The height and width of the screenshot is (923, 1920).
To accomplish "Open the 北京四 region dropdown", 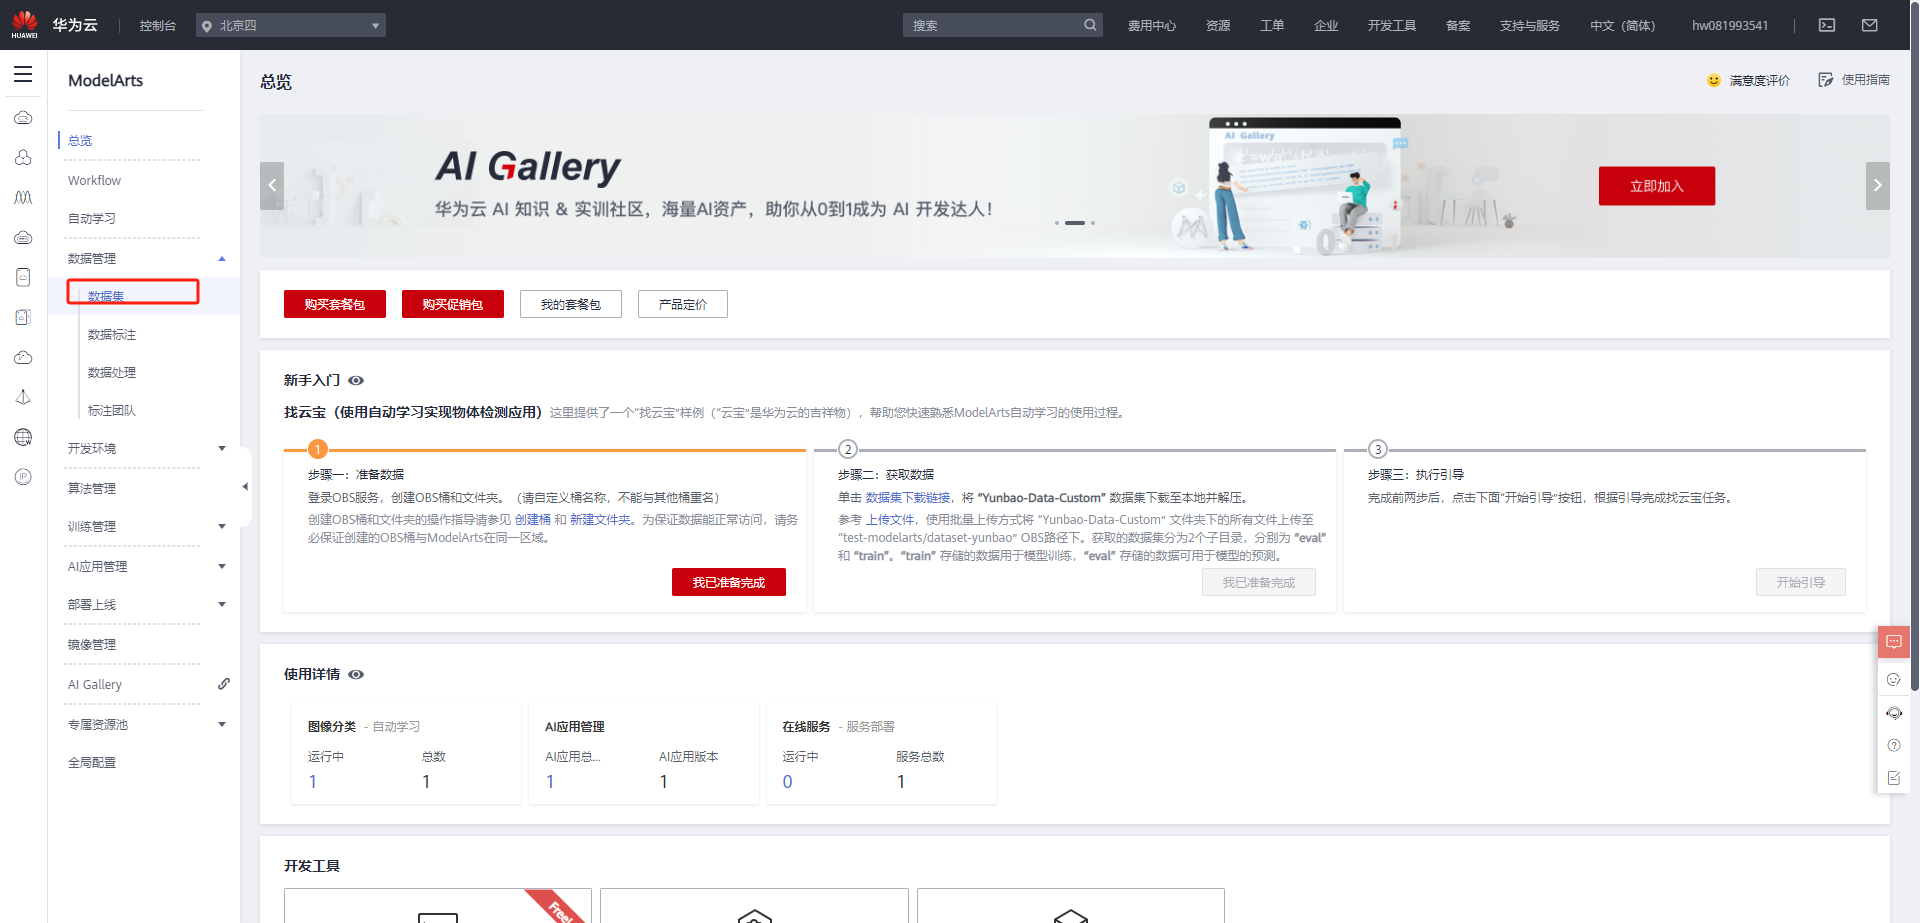I will 290,25.
